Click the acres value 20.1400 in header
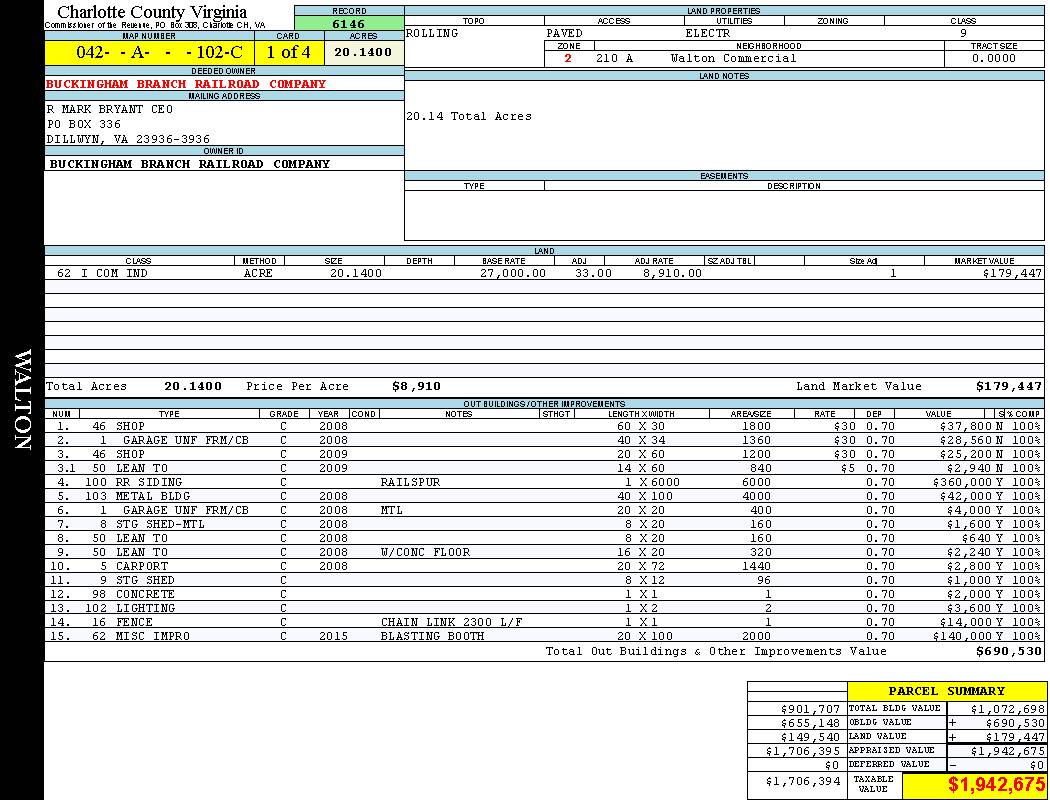Viewport: 1050px width, 800px height. (363, 52)
